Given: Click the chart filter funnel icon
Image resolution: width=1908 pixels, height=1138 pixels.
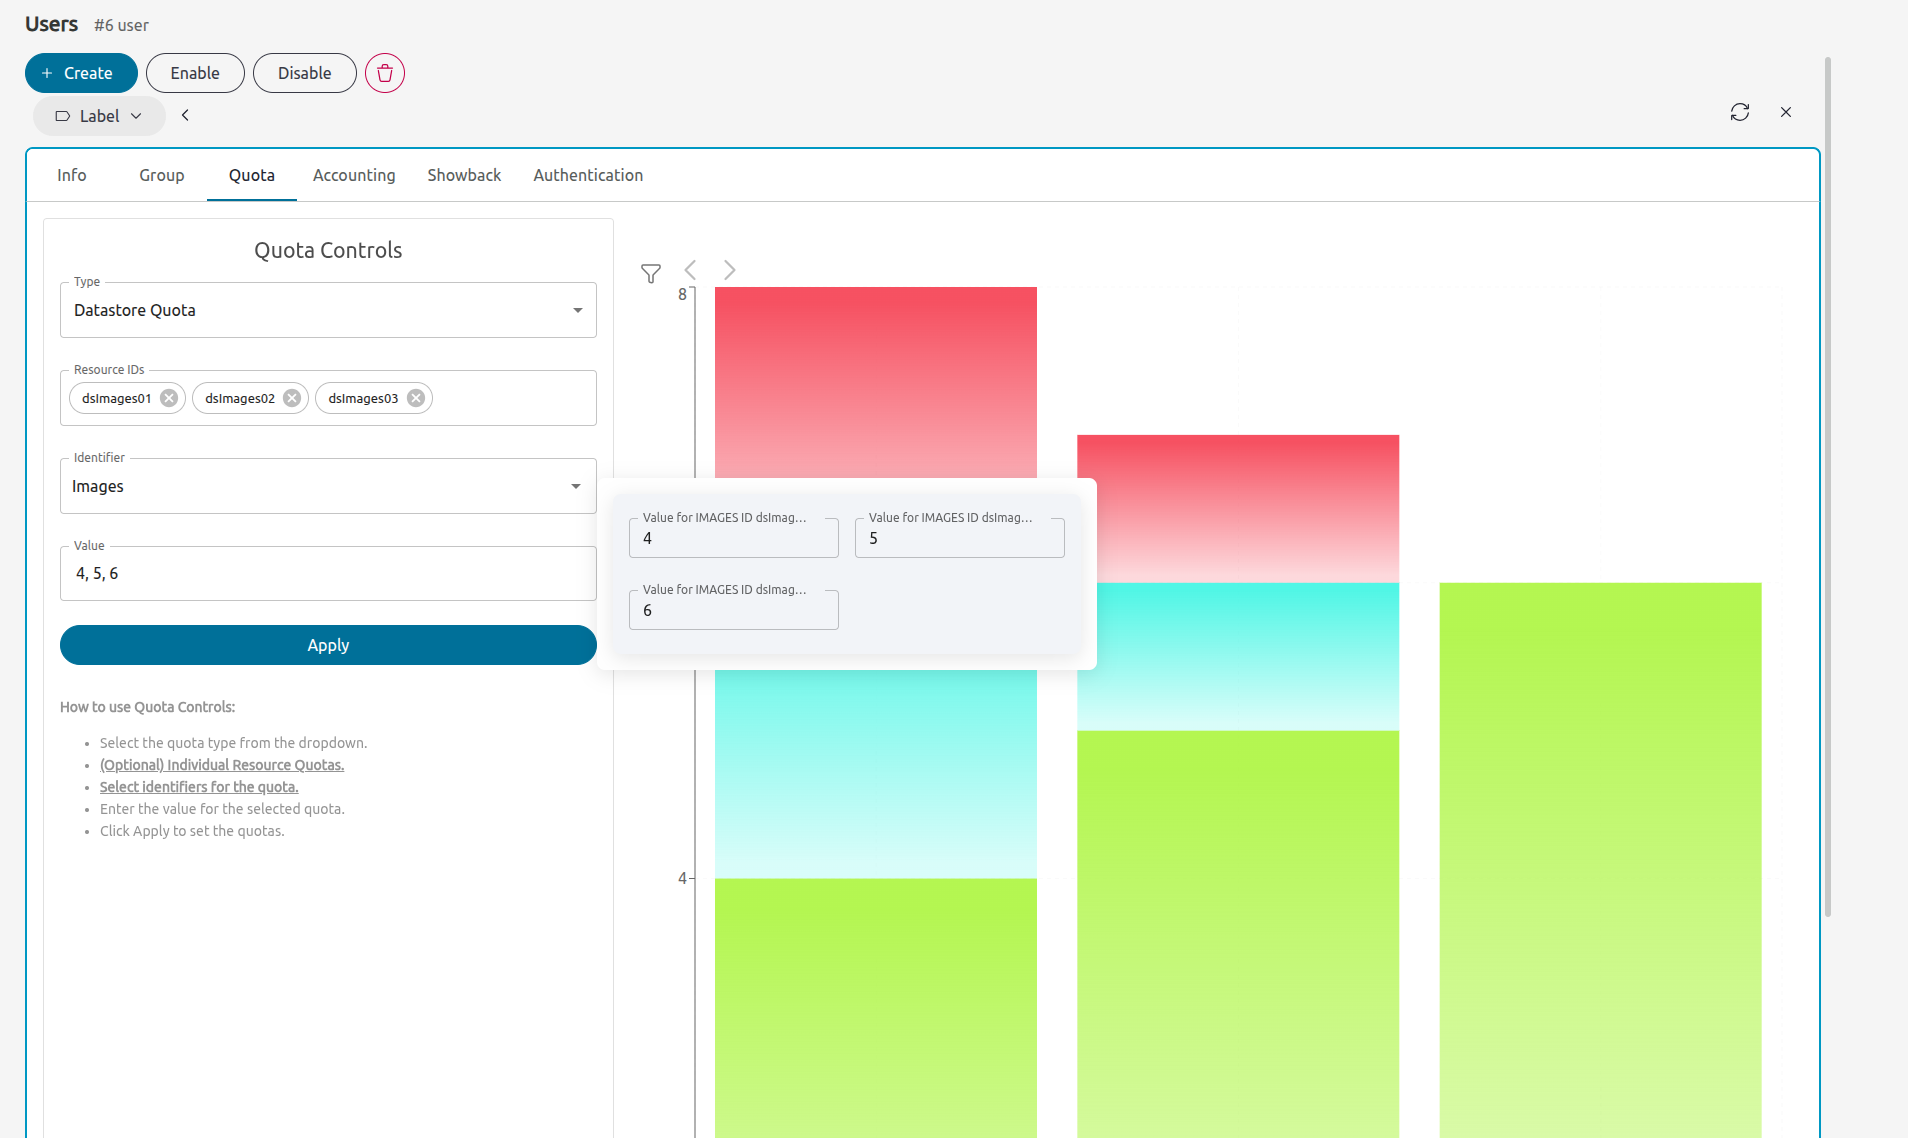Looking at the screenshot, I should [651, 273].
